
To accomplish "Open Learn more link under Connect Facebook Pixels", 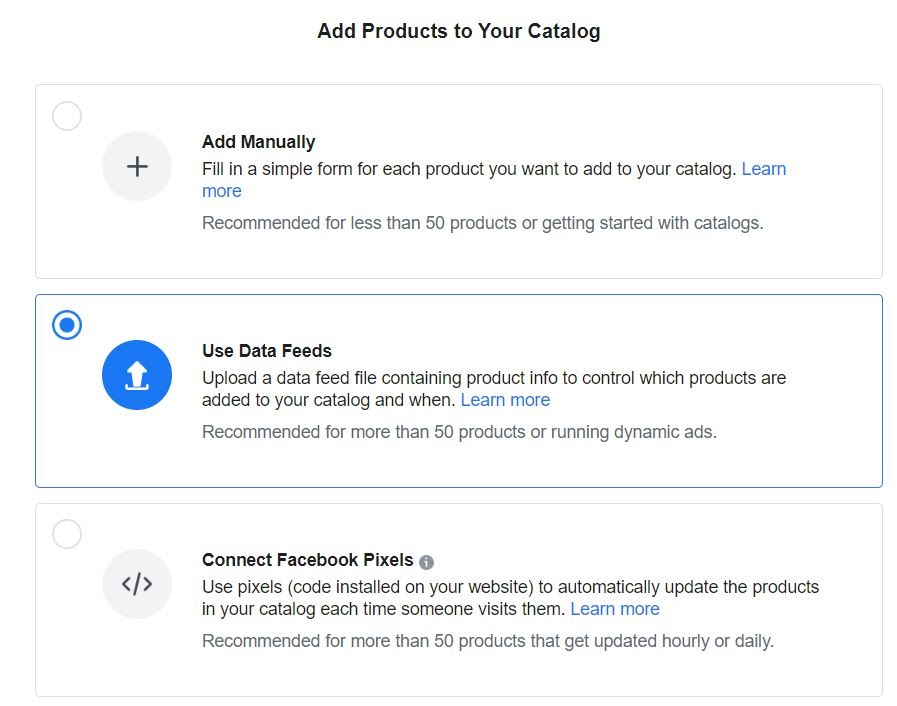I will (615, 609).
